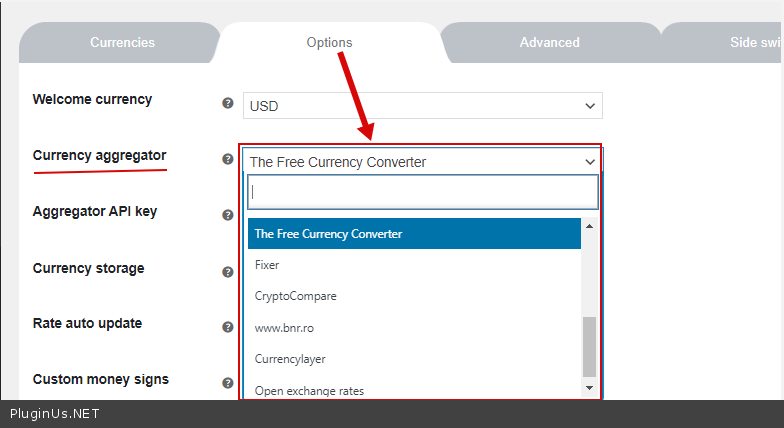Select The Free Currency Converter option
This screenshot has height=428, width=784.
[414, 234]
